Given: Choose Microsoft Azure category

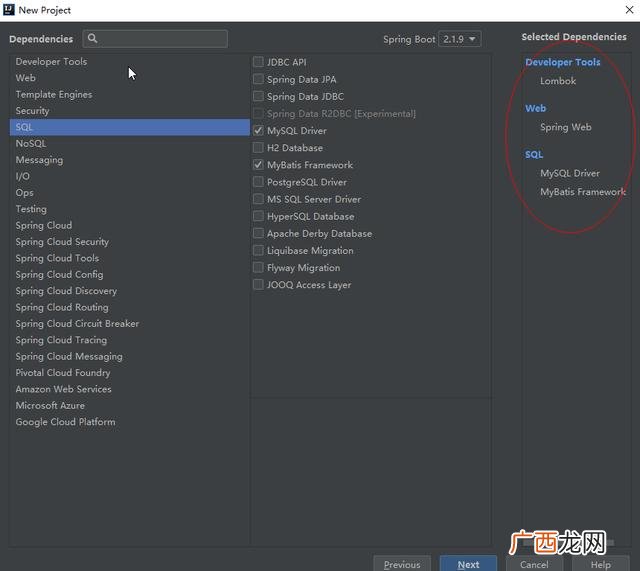Looking at the screenshot, I should click(129, 405).
